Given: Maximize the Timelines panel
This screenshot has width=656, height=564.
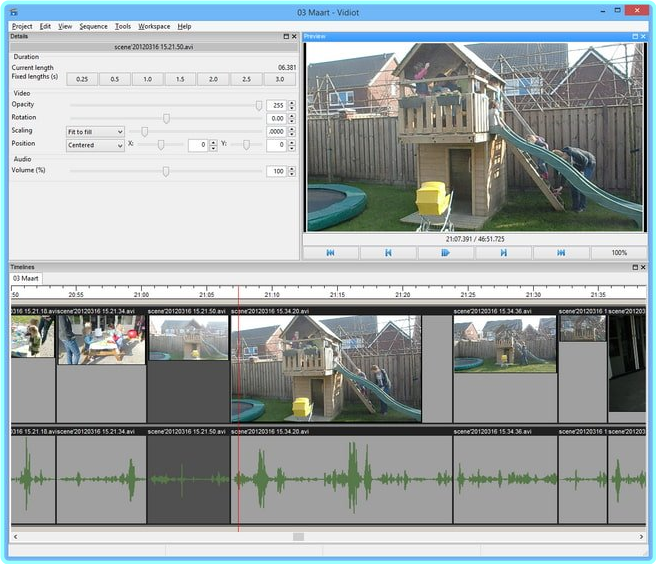Looking at the screenshot, I should 633,267.
